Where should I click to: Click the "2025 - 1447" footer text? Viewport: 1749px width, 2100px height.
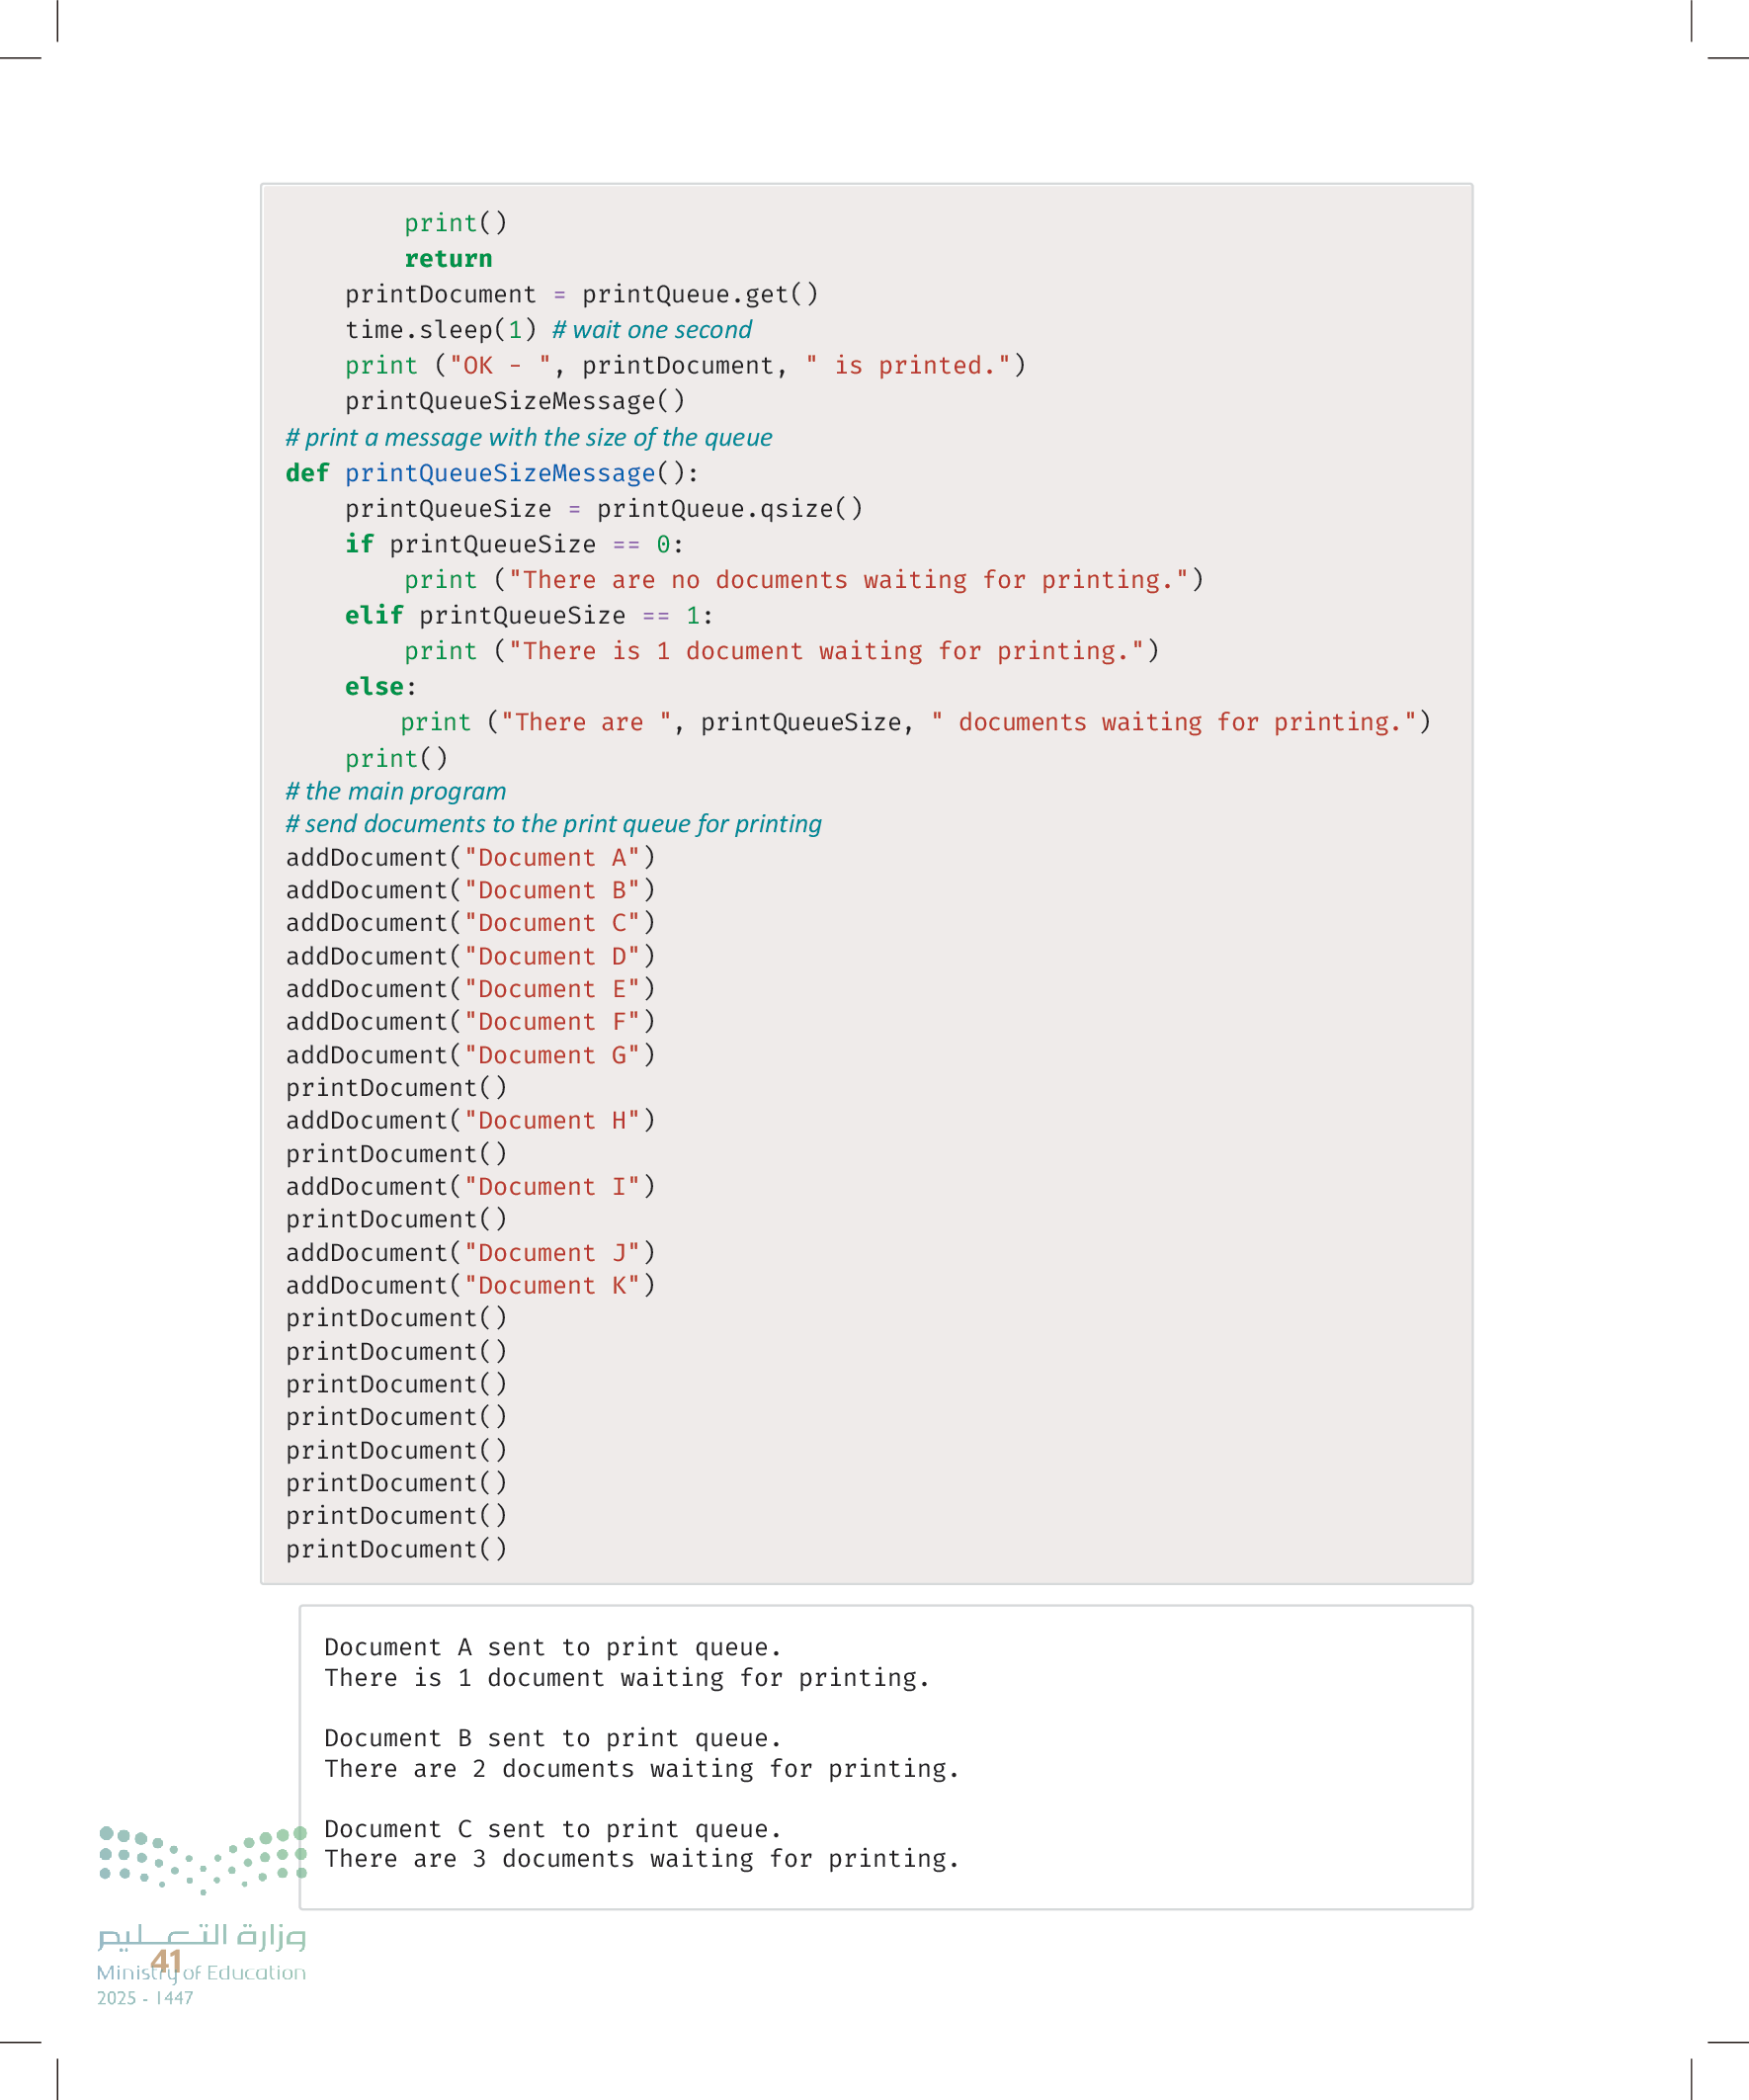(x=145, y=1998)
